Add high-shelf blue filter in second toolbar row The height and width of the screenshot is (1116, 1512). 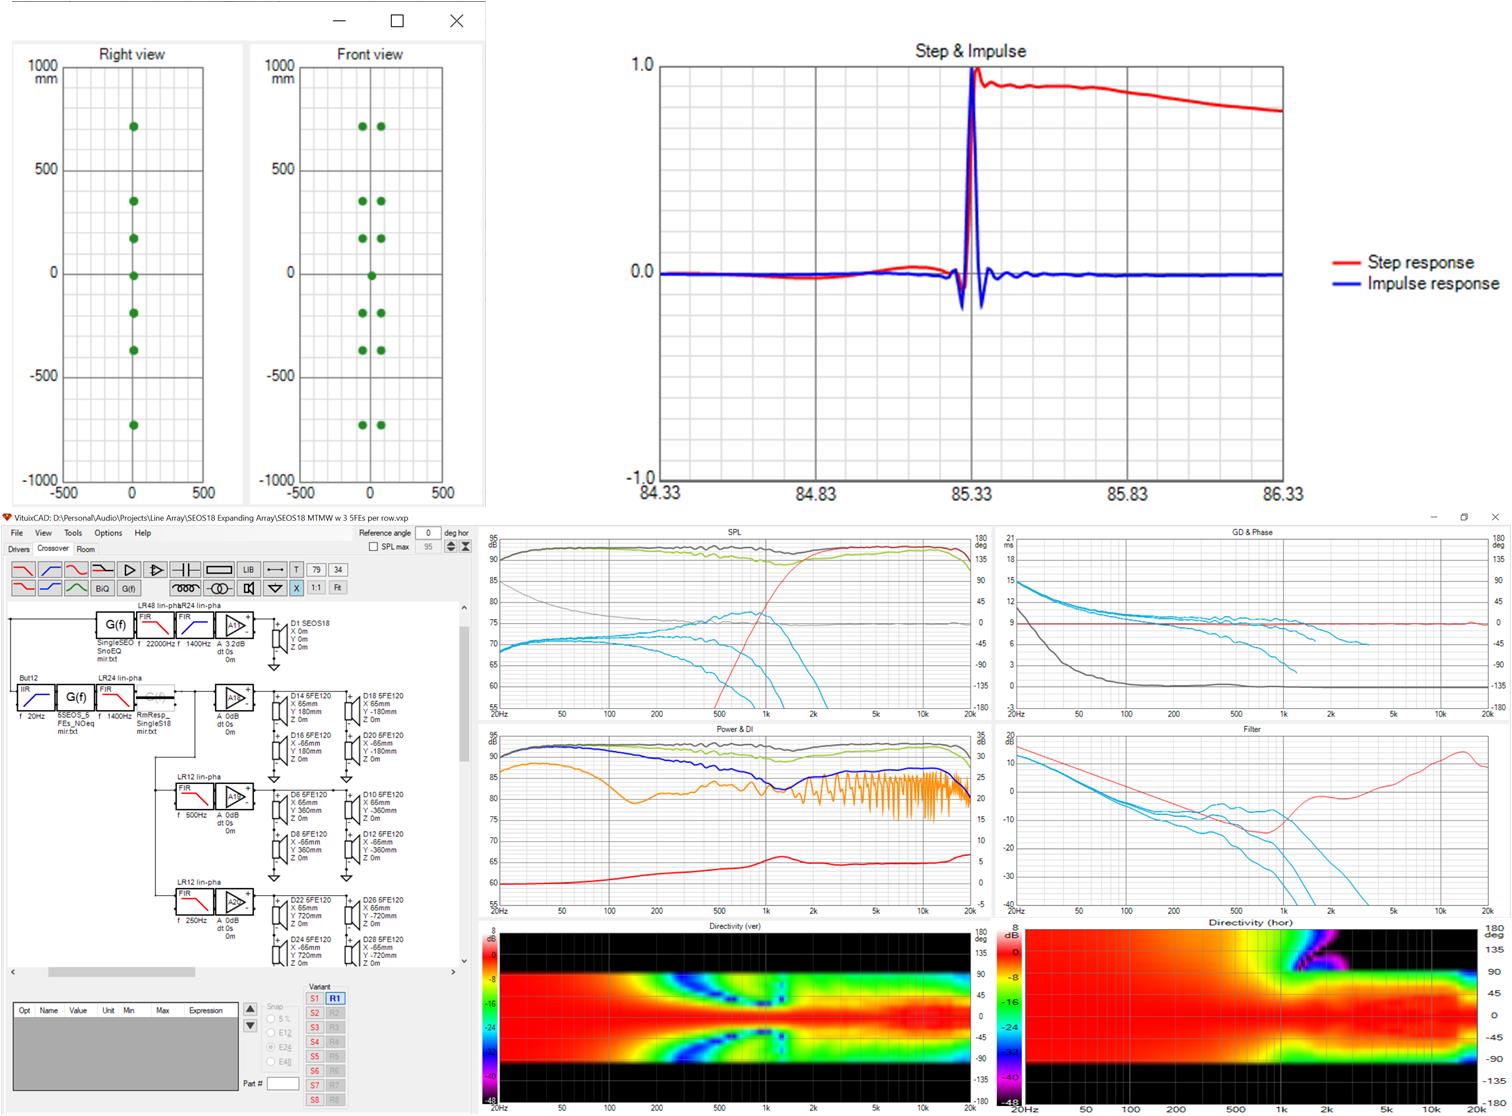point(50,588)
